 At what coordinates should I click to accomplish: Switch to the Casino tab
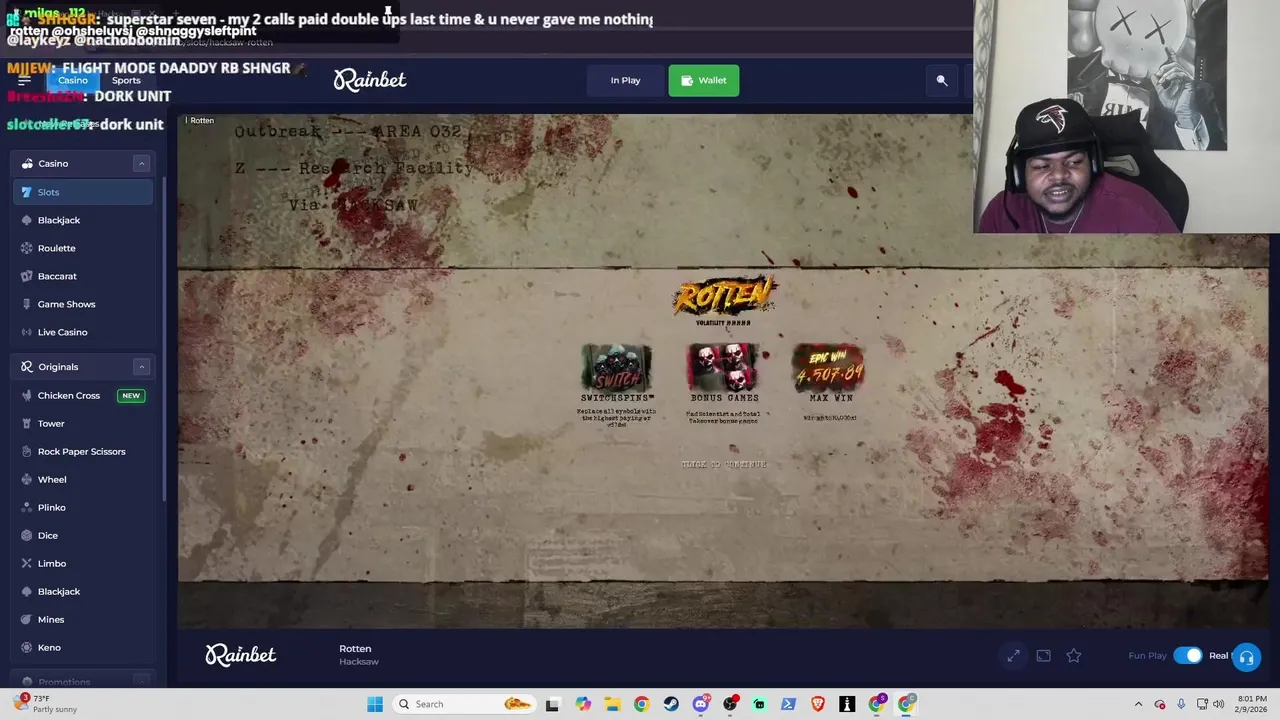(x=72, y=80)
